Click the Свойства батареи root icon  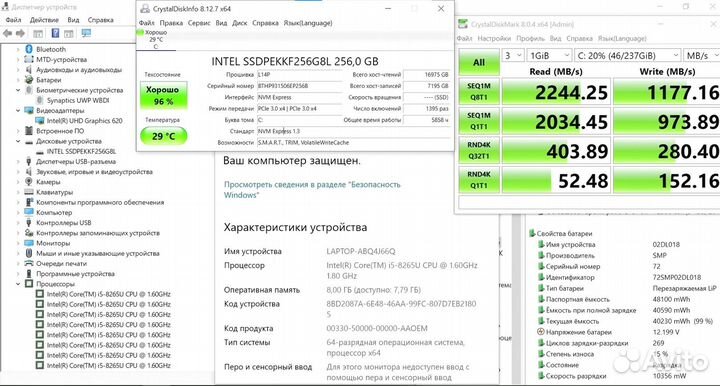[532, 233]
